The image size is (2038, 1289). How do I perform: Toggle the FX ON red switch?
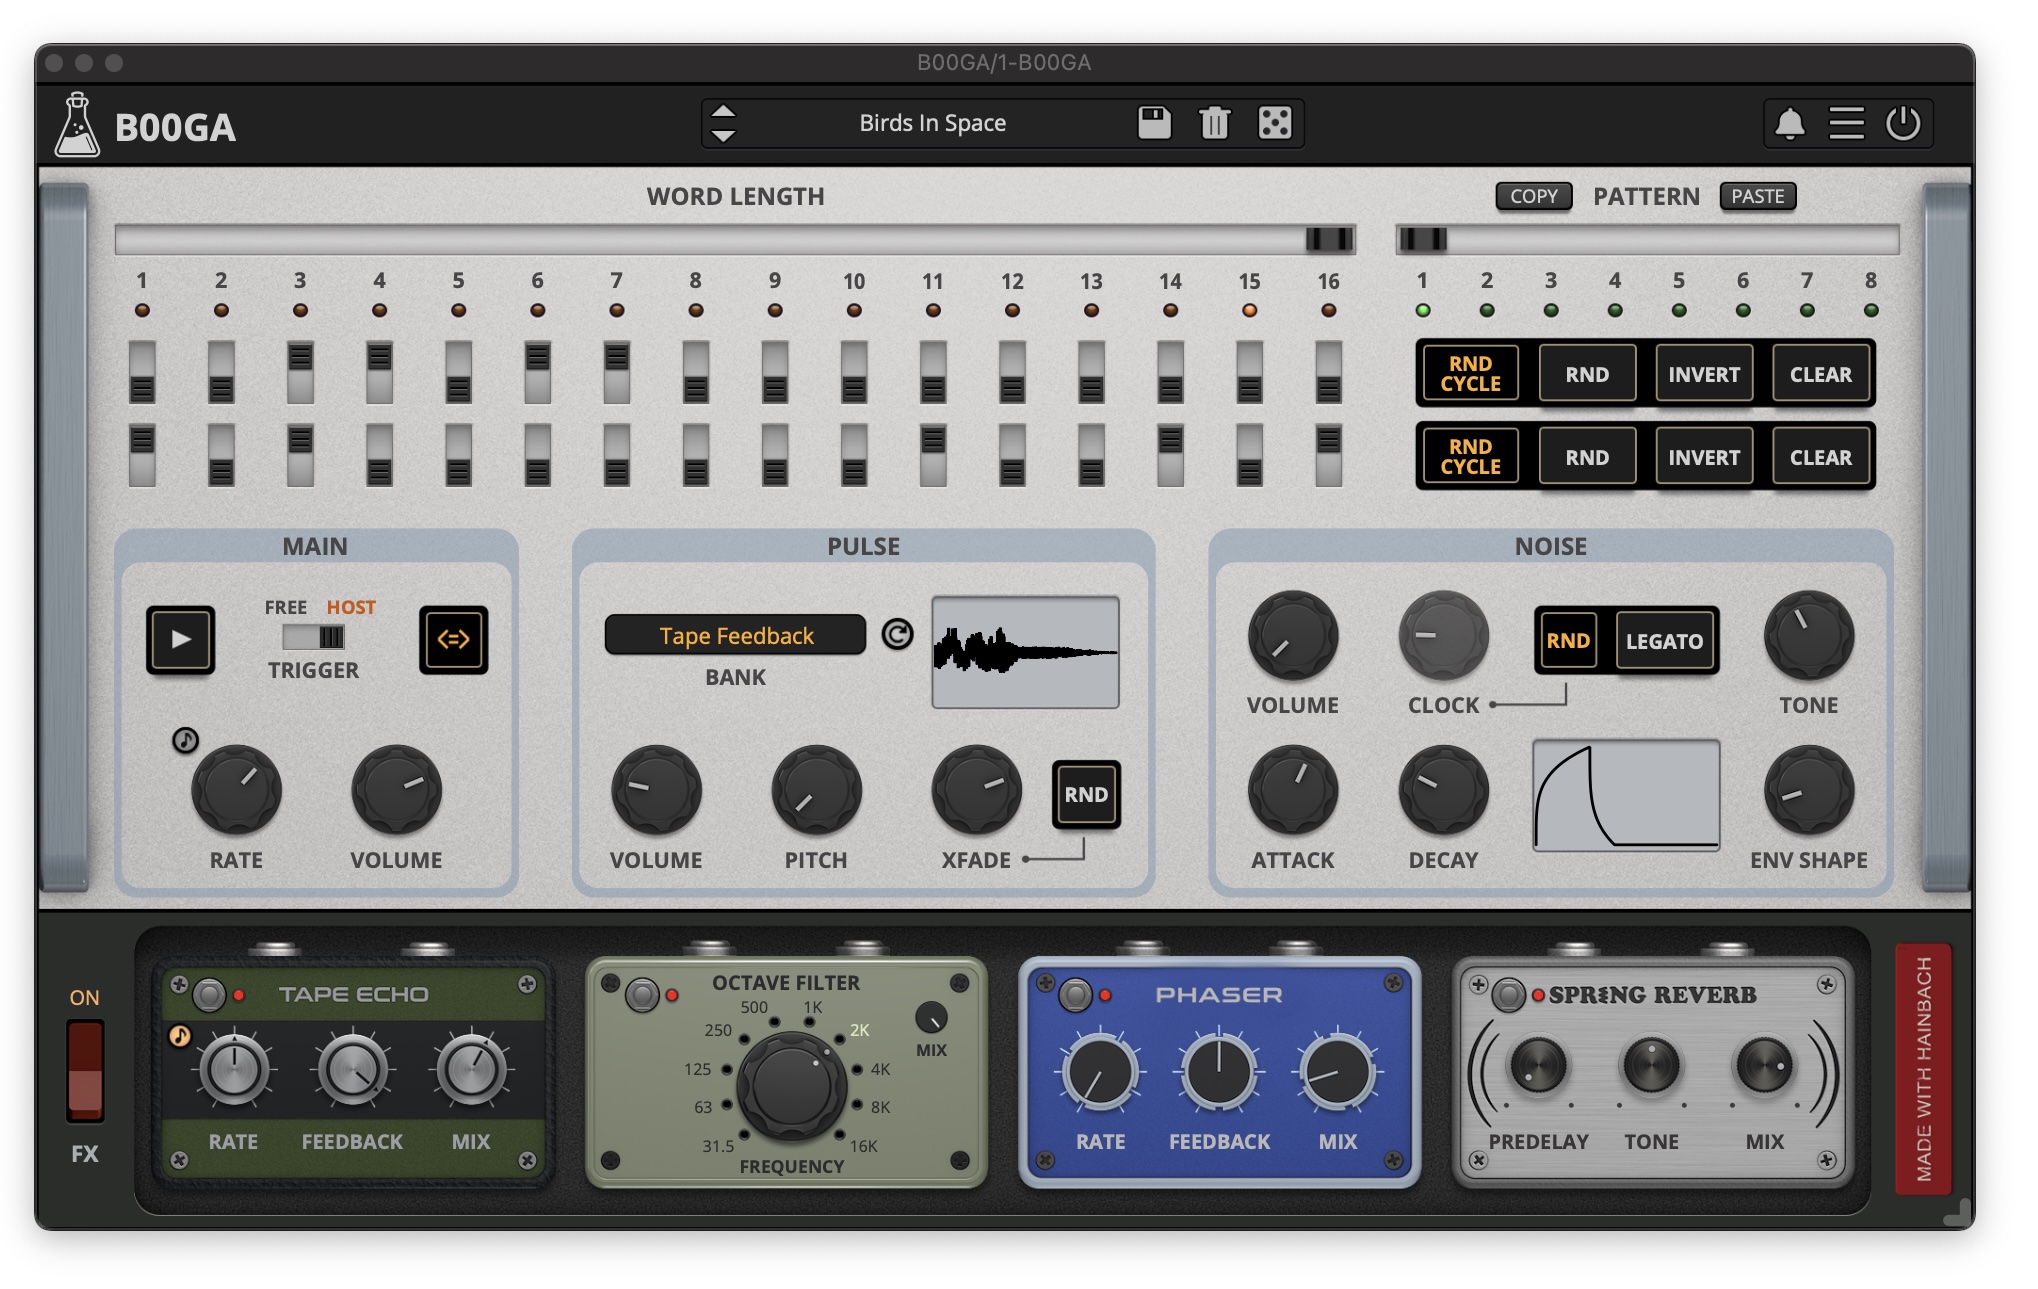coord(85,1070)
